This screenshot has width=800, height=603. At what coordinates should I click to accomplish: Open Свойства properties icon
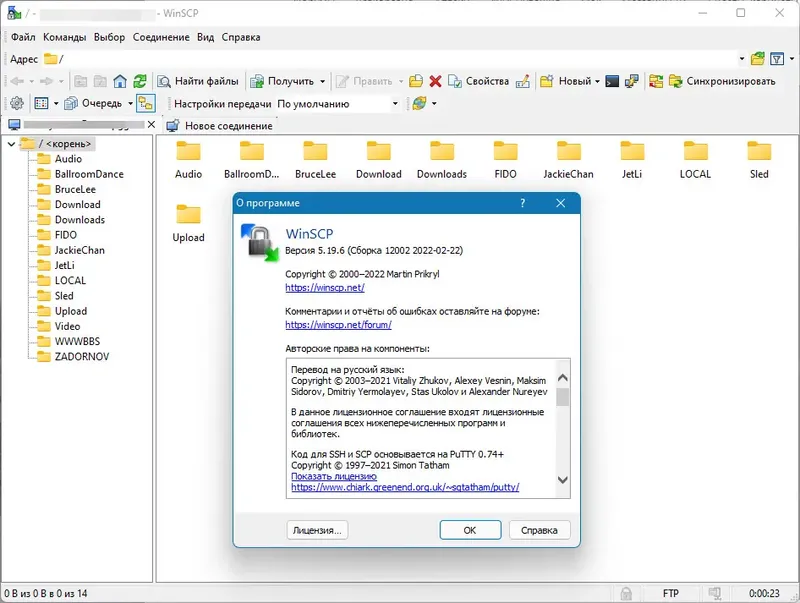point(479,81)
